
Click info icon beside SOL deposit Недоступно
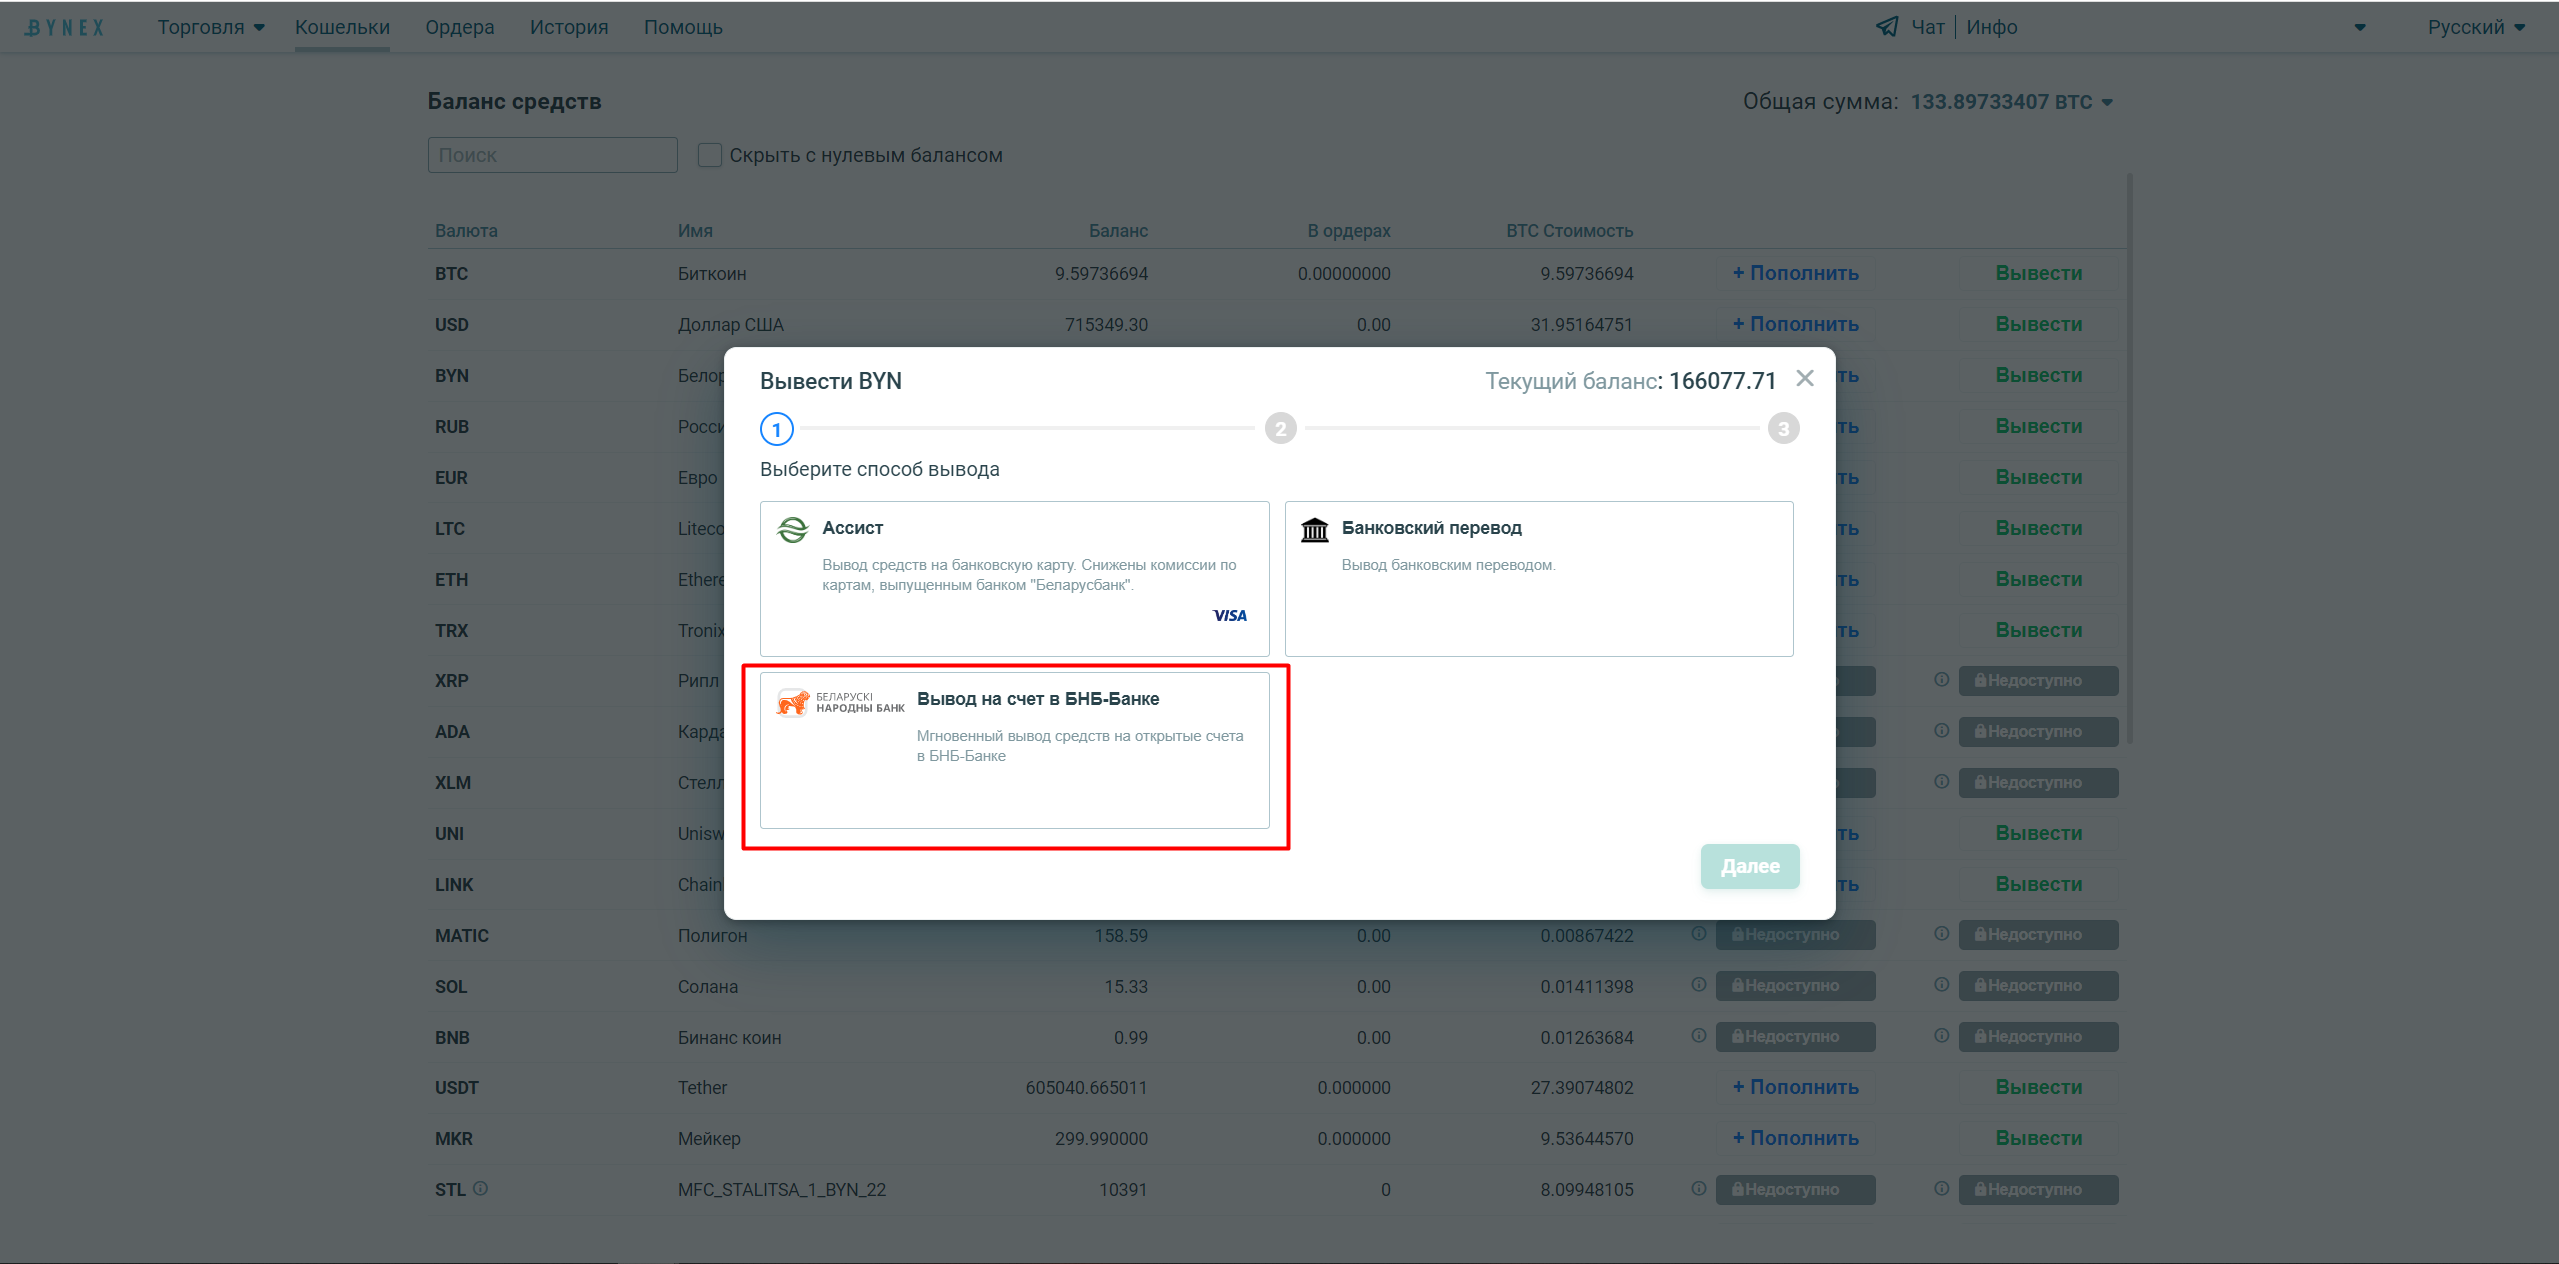pyautogui.click(x=1698, y=984)
